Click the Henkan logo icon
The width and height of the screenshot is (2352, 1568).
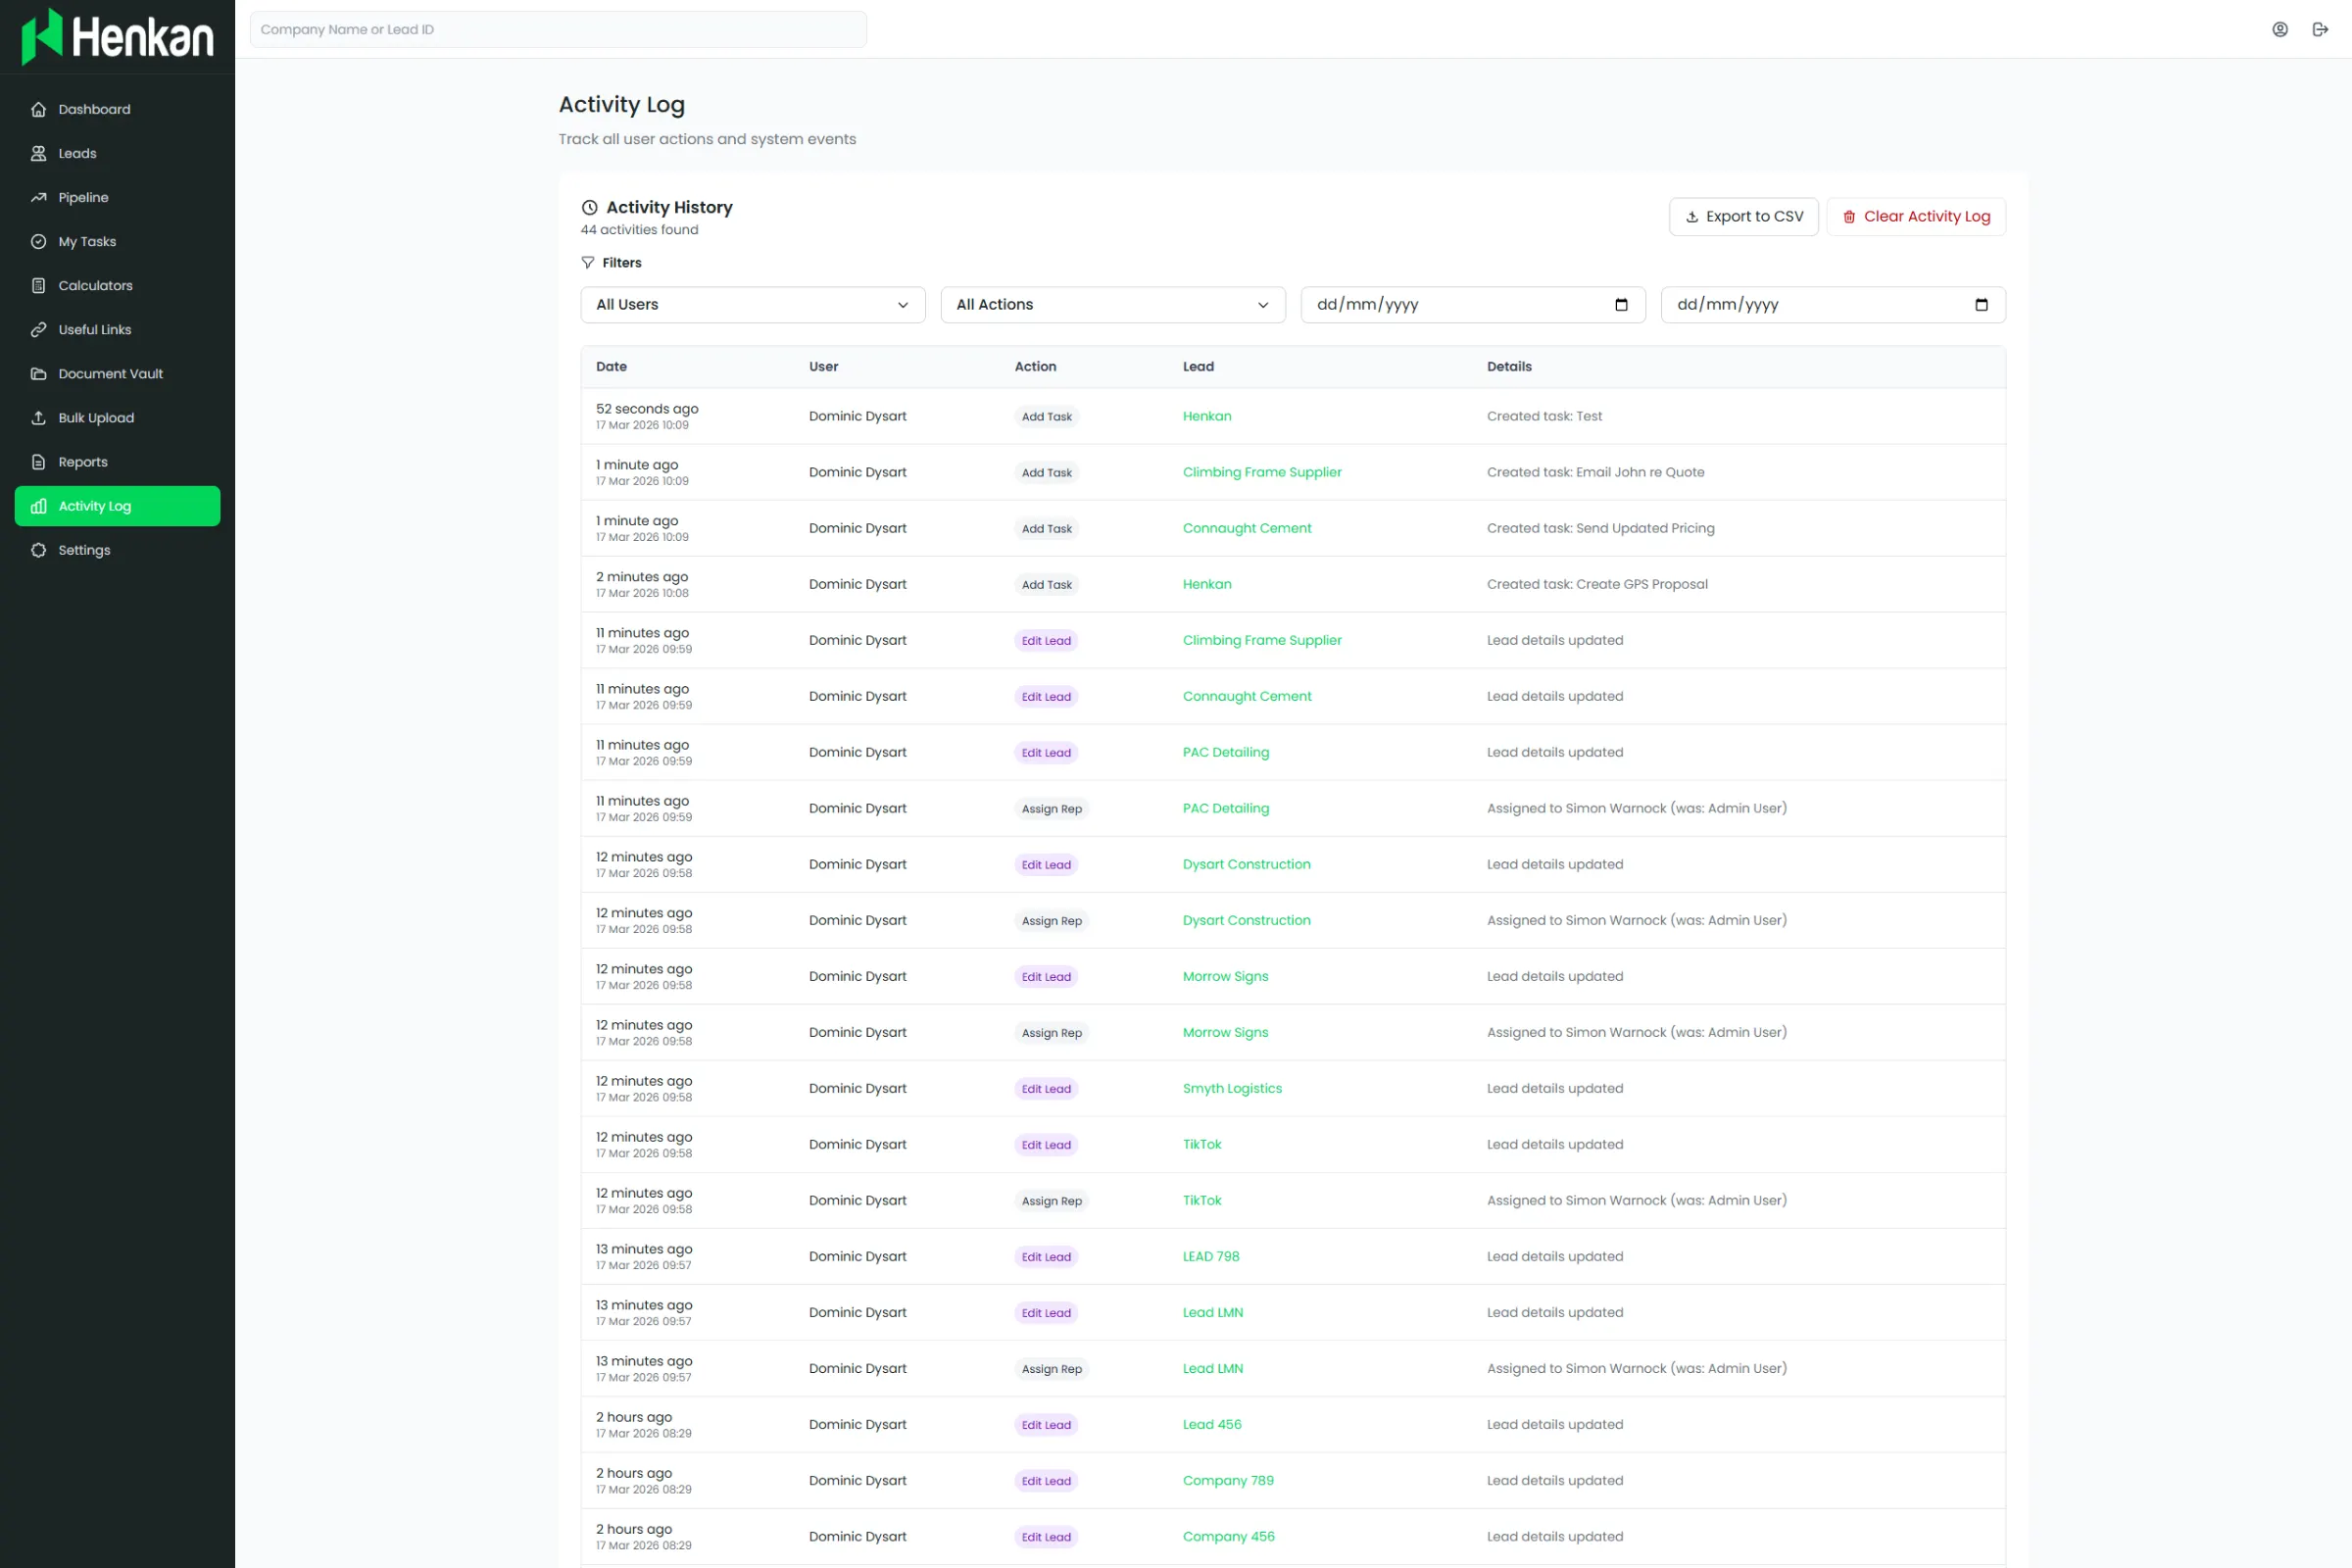pos(42,36)
